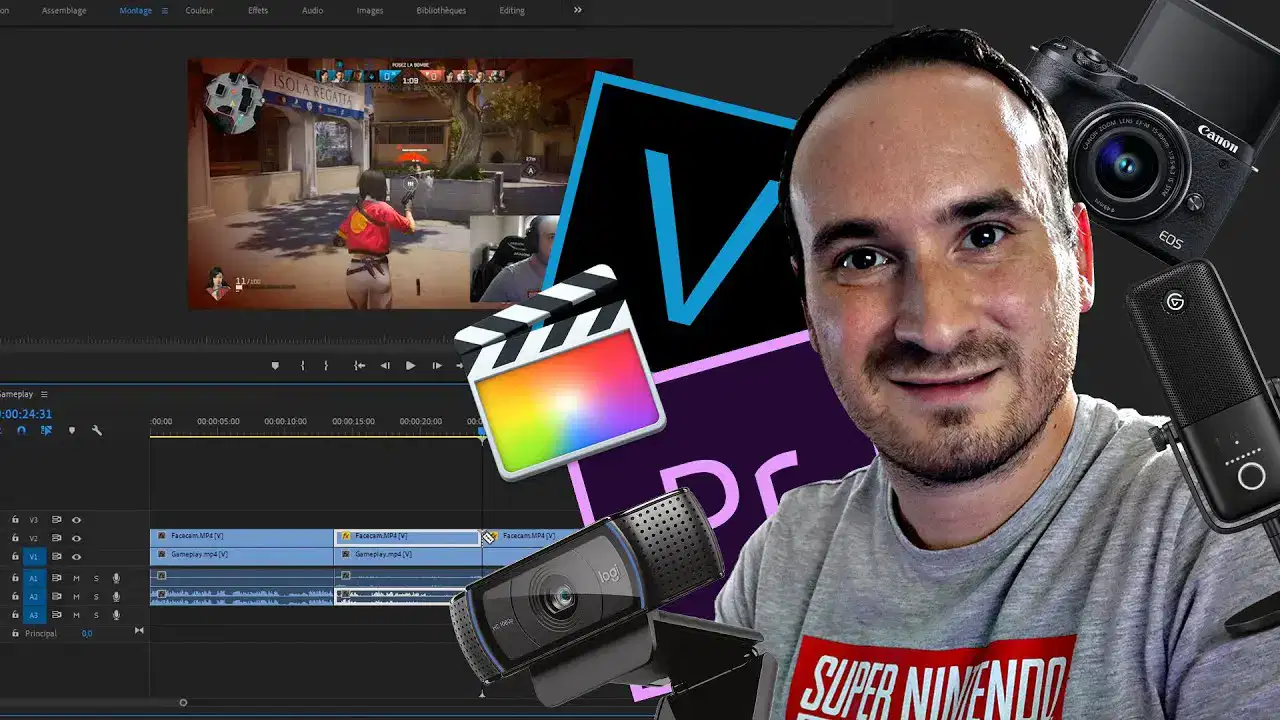Enable voice-over record on A2

[116, 596]
